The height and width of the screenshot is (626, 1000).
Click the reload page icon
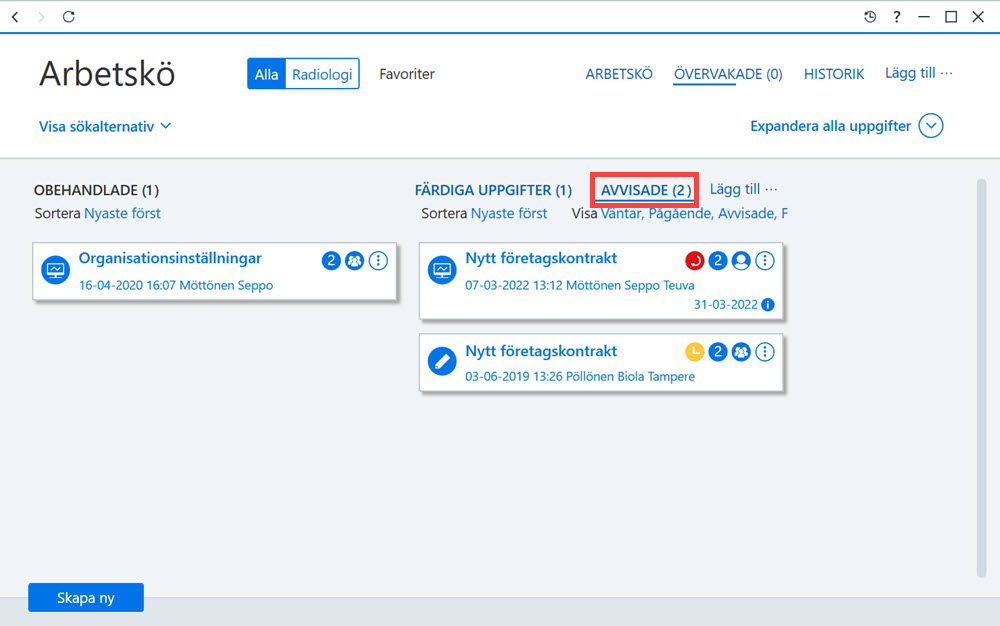pyautogui.click(x=69, y=17)
